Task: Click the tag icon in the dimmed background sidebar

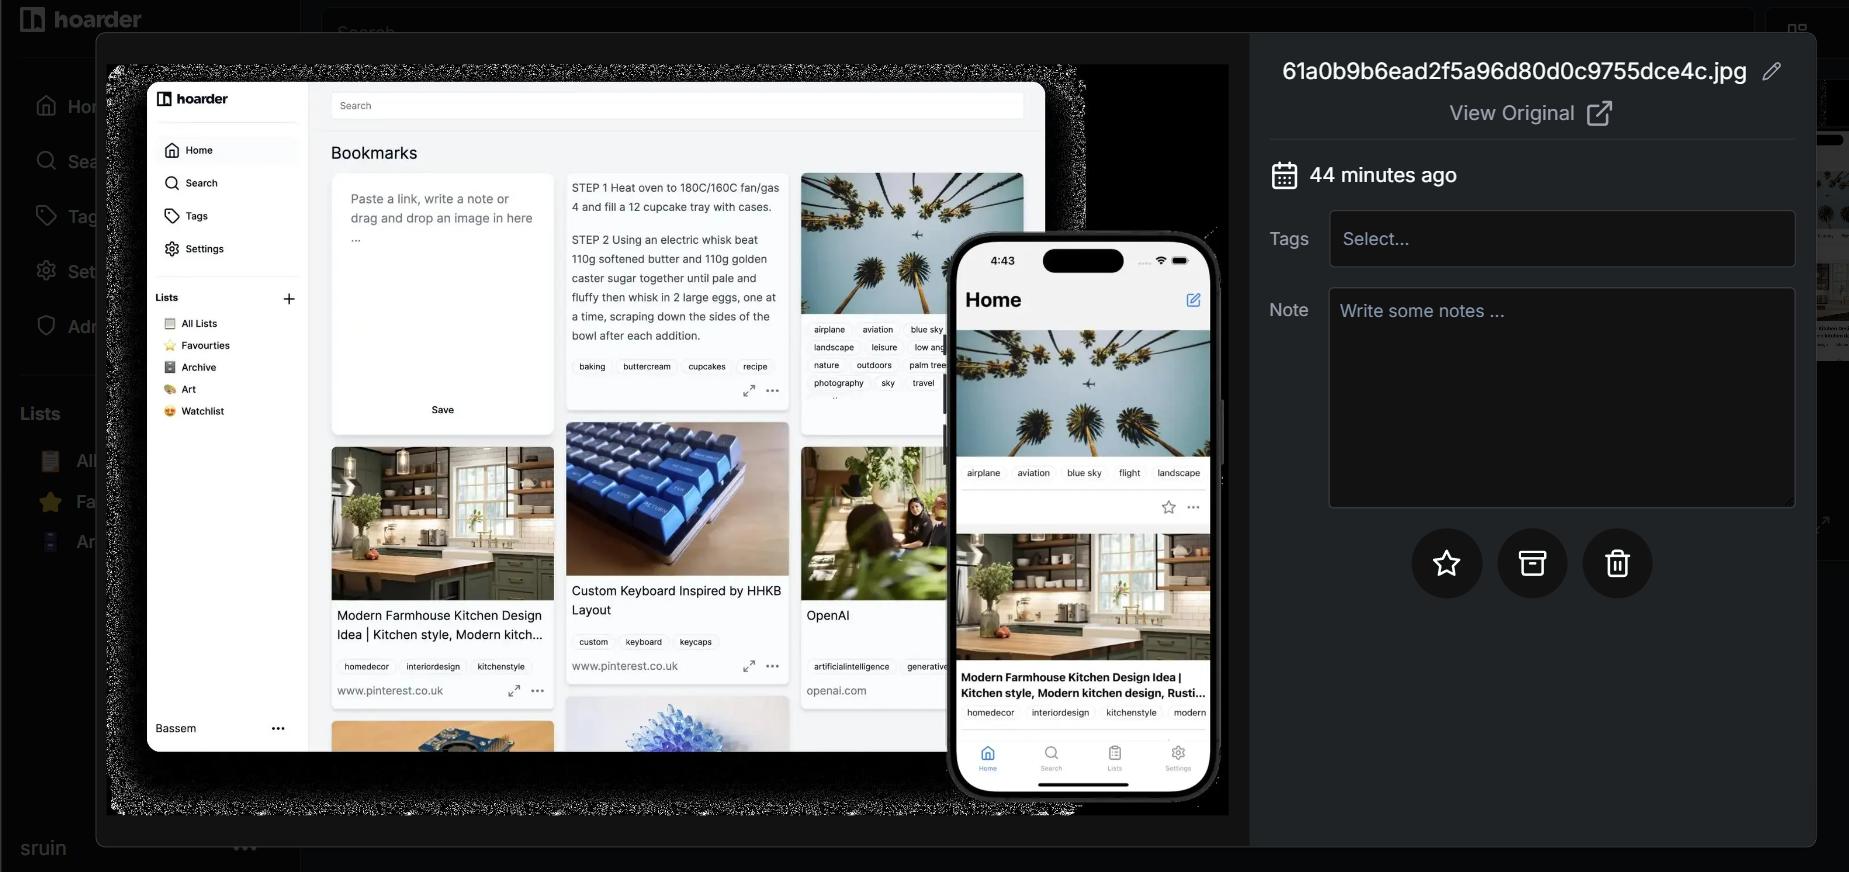Action: coord(46,216)
